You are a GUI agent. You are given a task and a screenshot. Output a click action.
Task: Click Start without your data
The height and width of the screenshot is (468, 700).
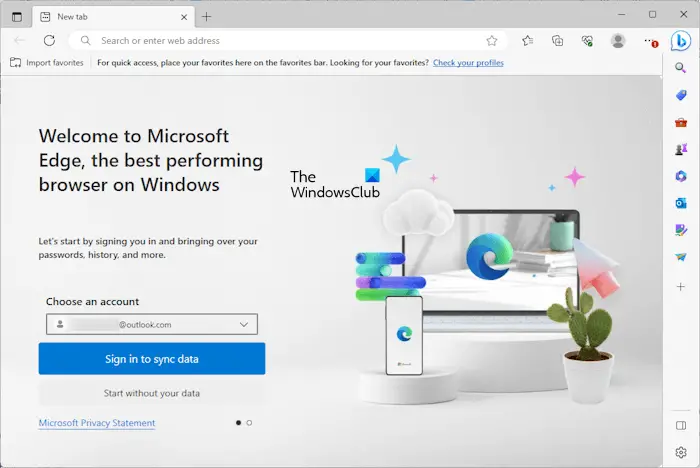pos(152,393)
